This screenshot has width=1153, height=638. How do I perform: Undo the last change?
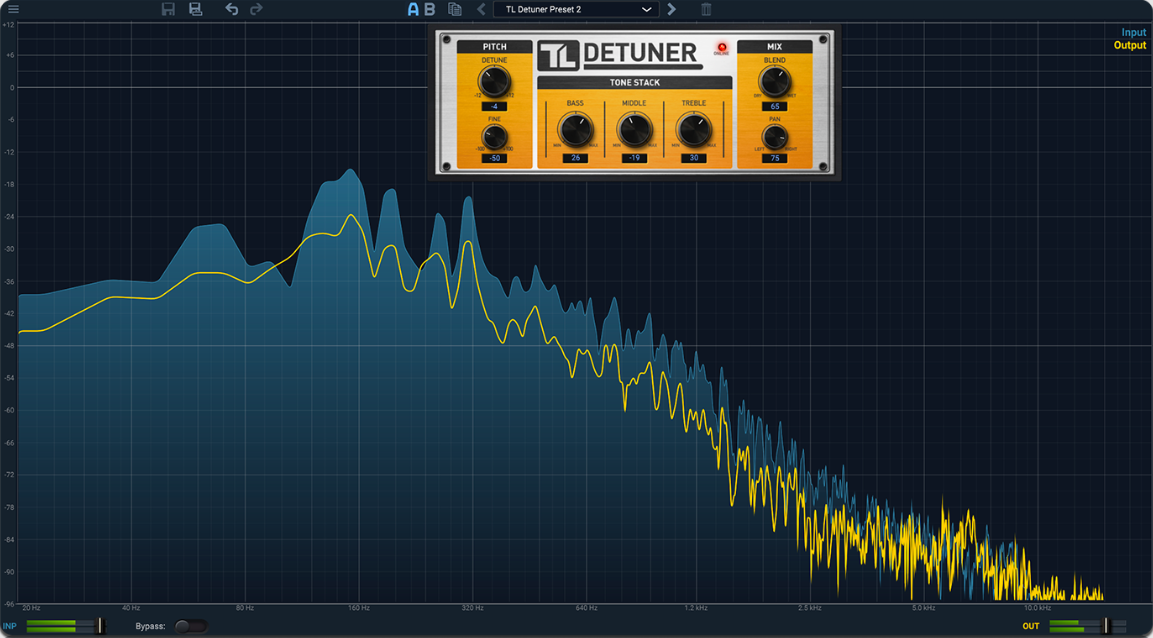click(x=232, y=10)
